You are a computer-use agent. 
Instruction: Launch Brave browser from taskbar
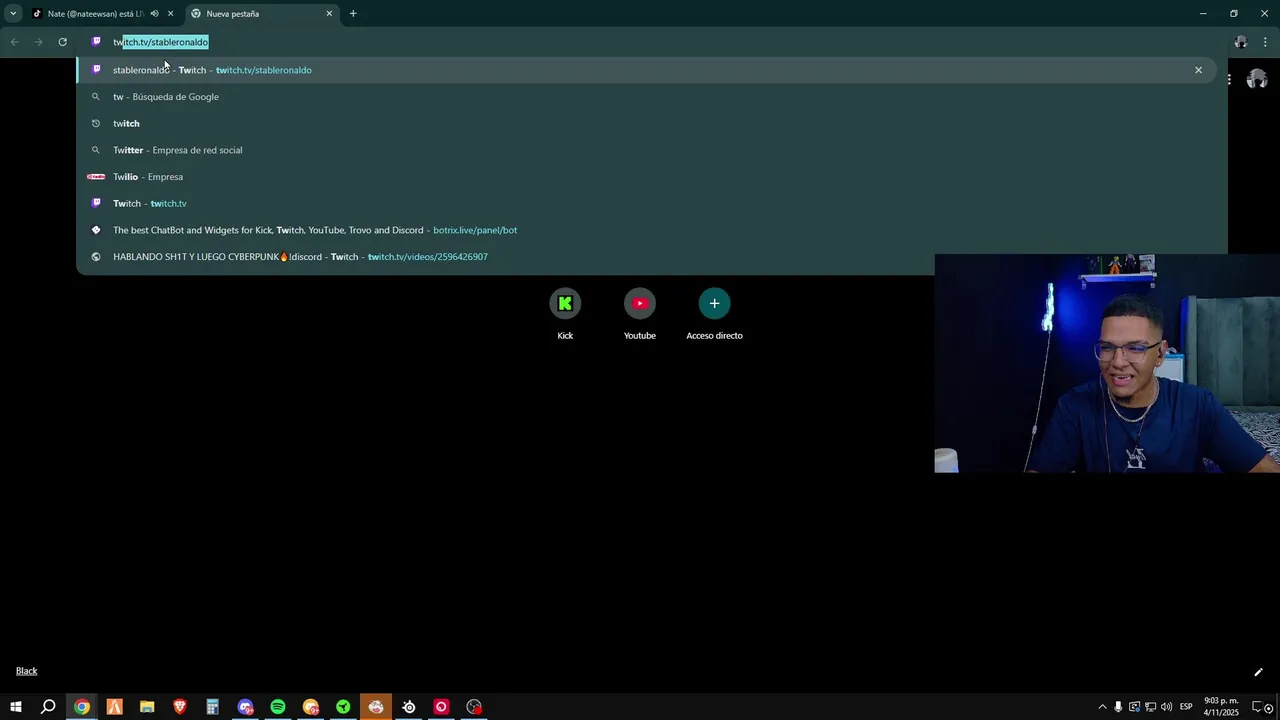180,707
